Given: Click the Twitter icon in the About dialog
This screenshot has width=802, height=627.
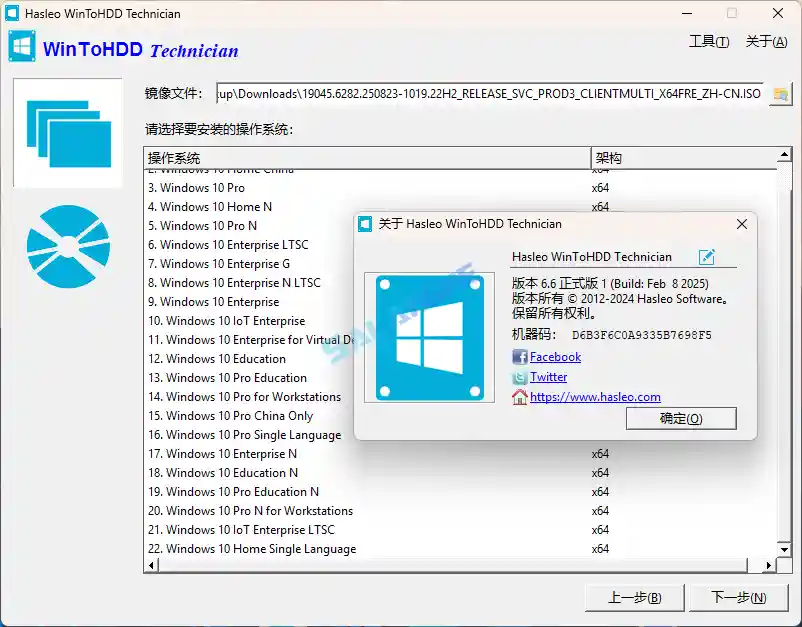Looking at the screenshot, I should [521, 377].
